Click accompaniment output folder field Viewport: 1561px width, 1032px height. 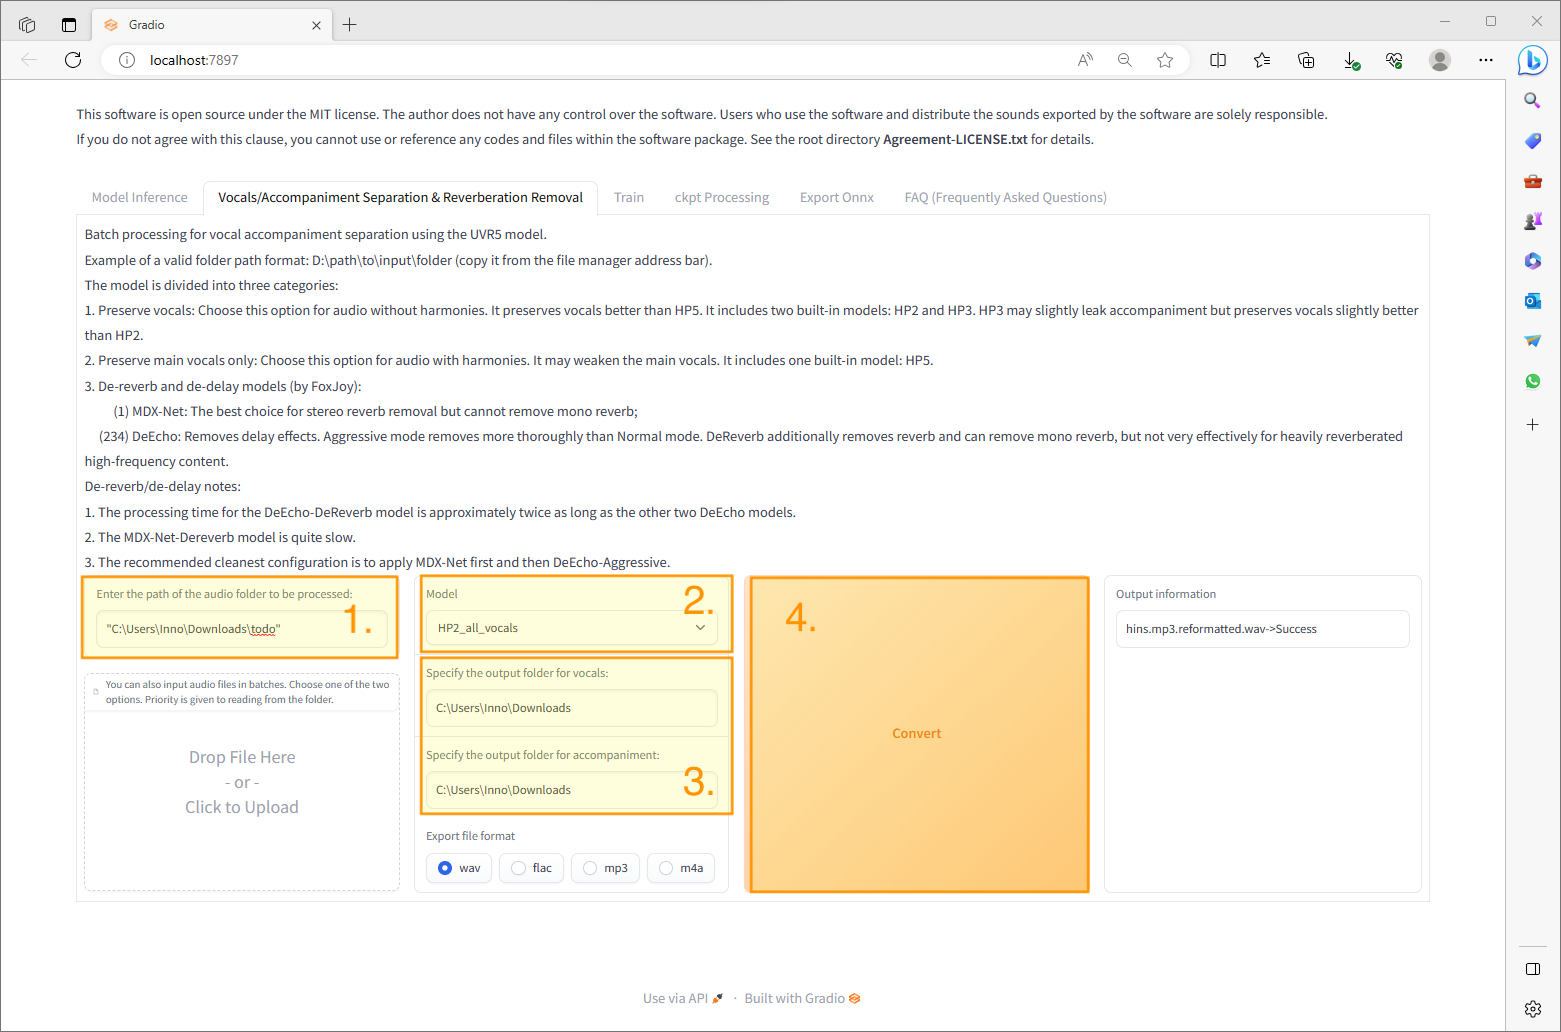coord(572,790)
